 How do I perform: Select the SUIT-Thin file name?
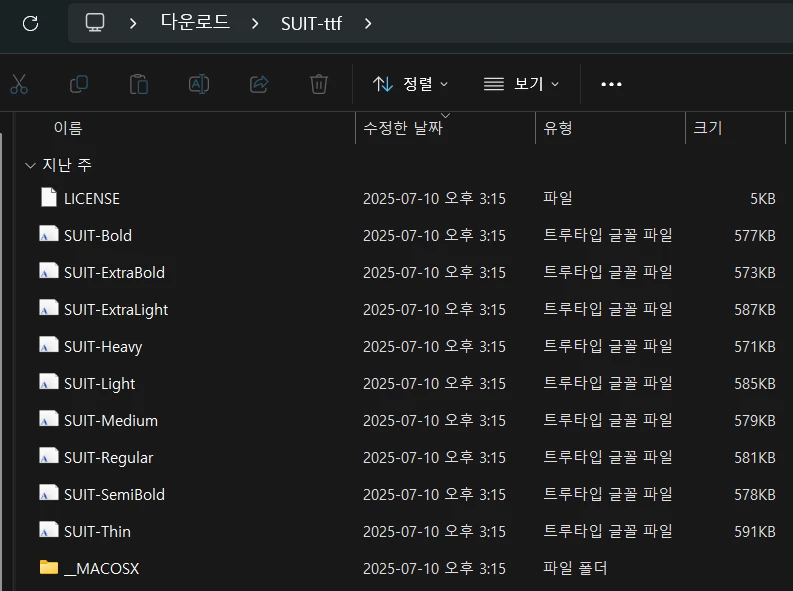point(97,531)
